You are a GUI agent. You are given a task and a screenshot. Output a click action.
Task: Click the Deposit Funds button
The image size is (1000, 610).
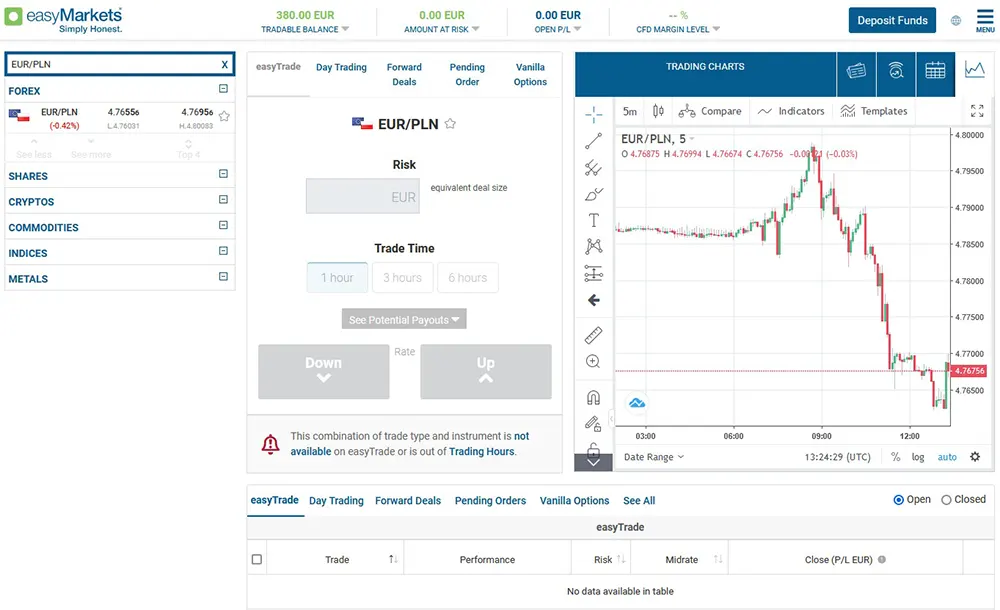891,20
